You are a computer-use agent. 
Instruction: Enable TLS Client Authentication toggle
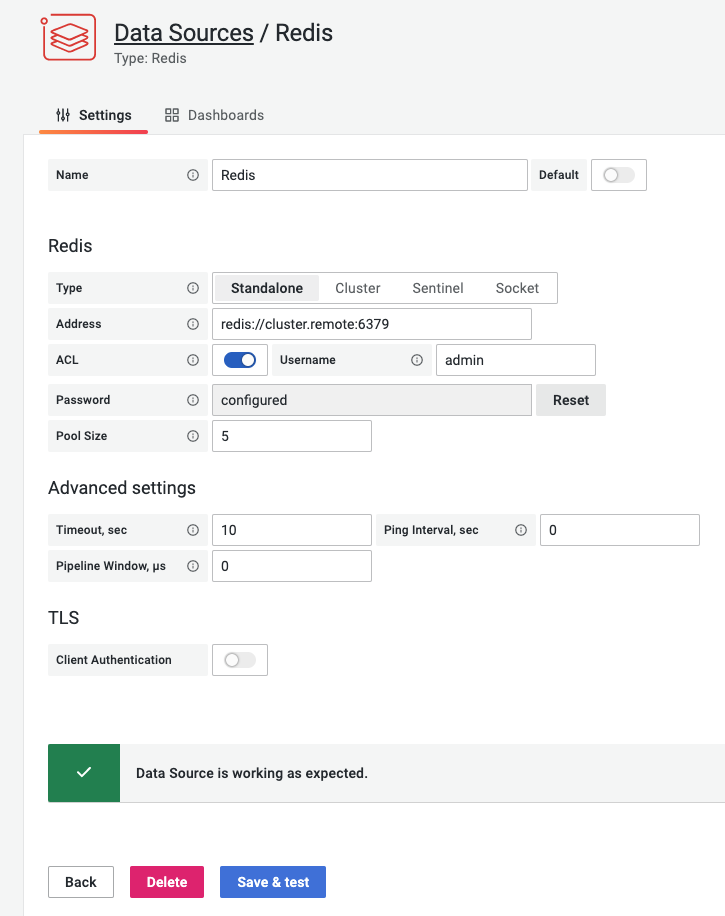(240, 660)
